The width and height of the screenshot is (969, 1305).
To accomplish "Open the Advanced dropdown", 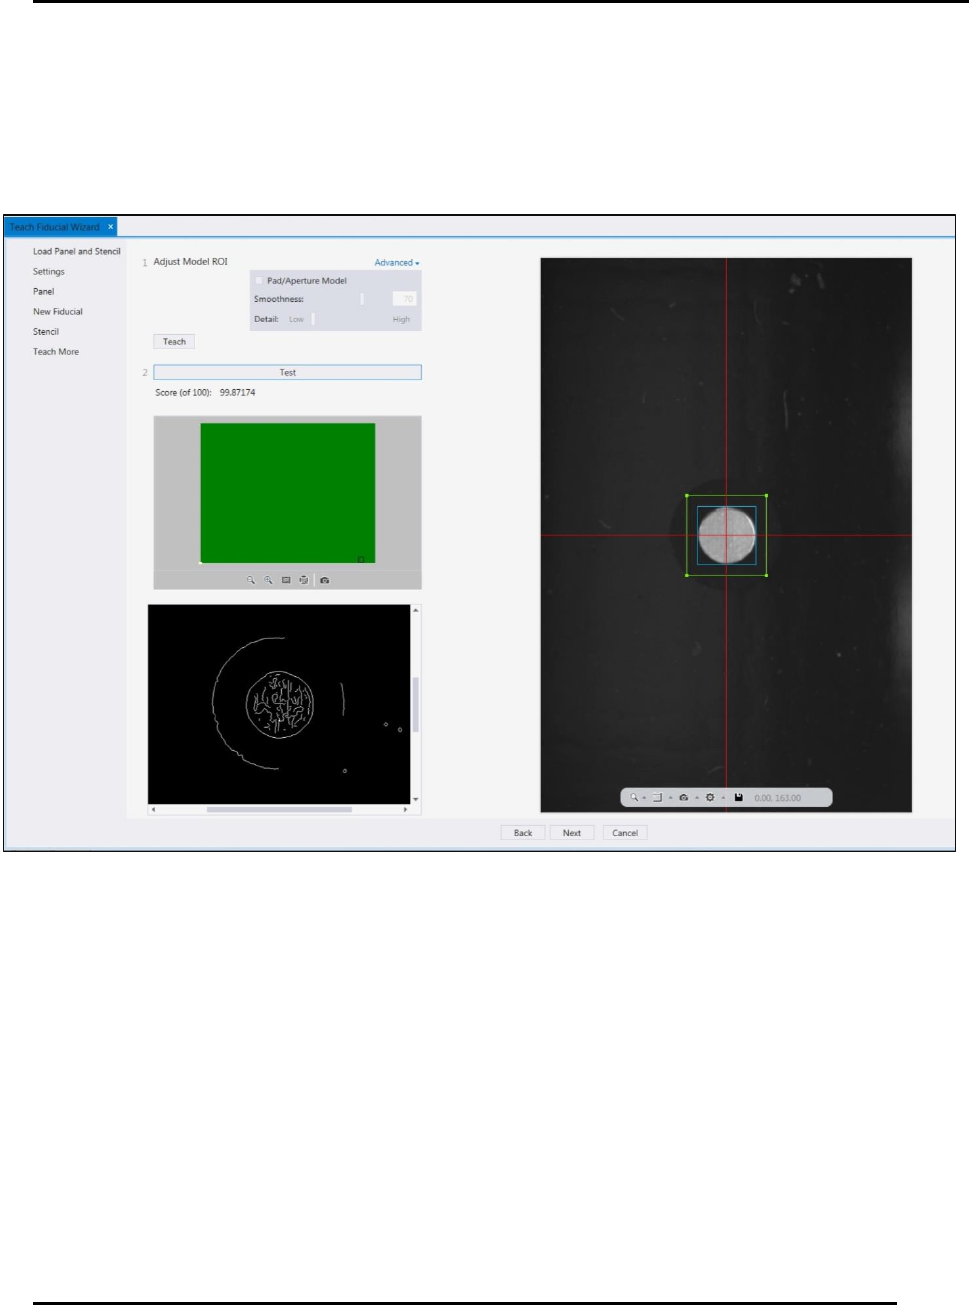I will point(397,263).
